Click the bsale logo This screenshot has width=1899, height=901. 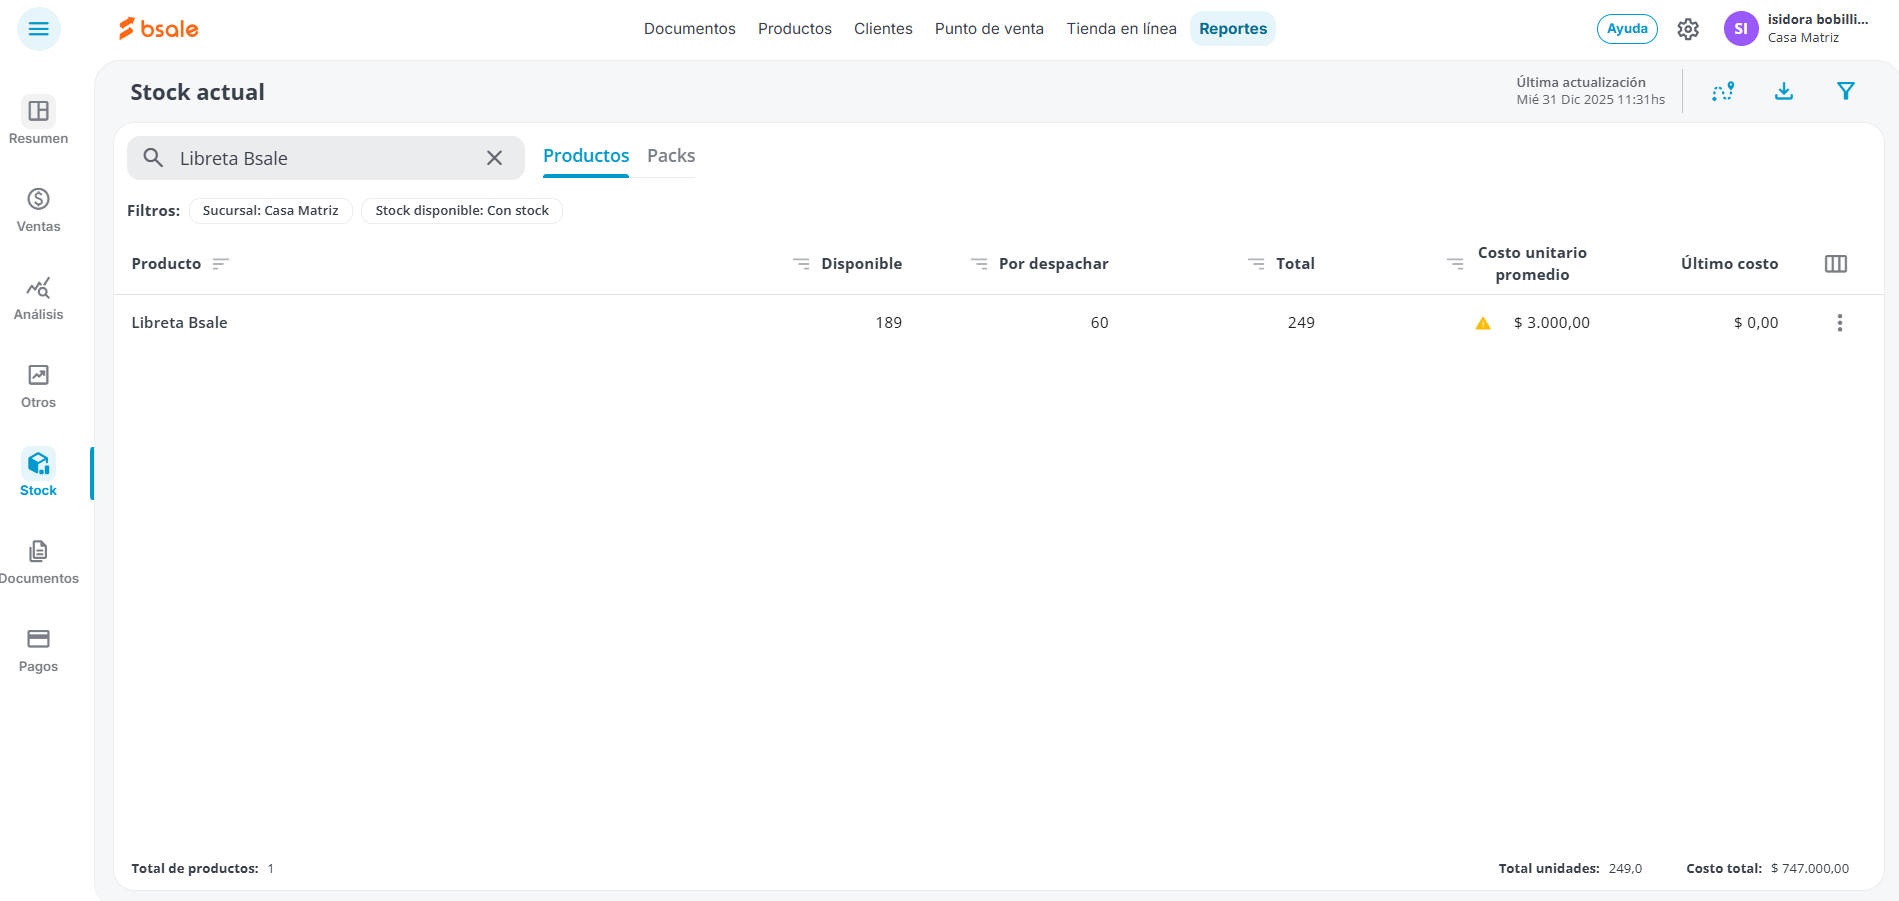coord(159,29)
